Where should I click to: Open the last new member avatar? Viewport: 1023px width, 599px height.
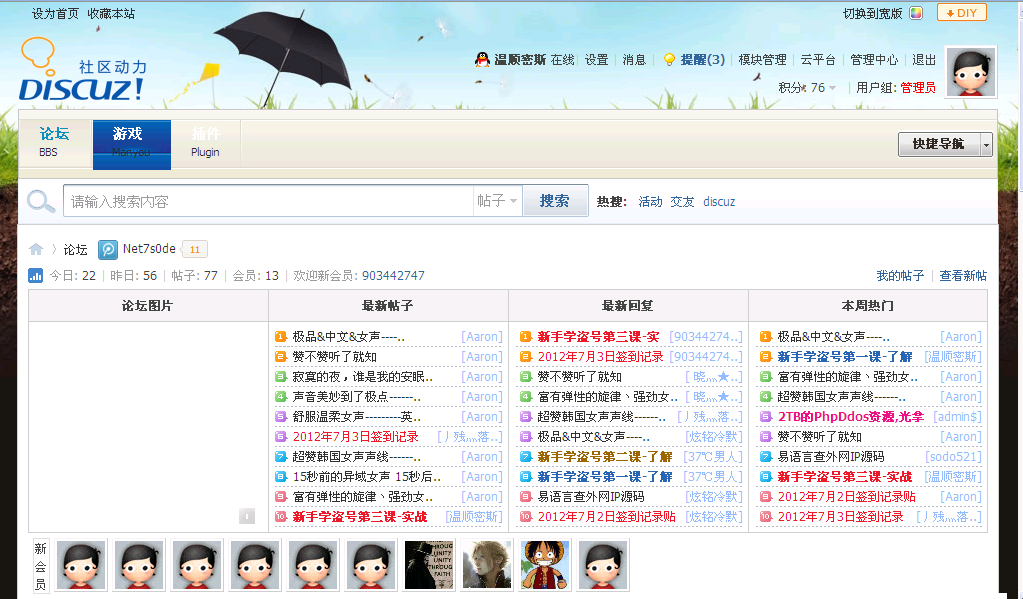pos(603,565)
